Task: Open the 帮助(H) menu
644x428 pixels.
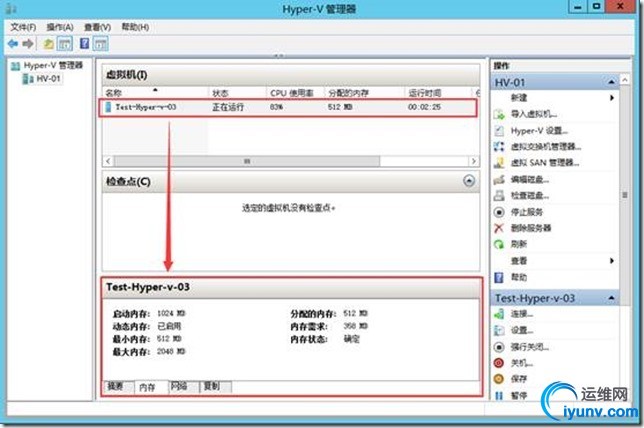Action: (135, 27)
